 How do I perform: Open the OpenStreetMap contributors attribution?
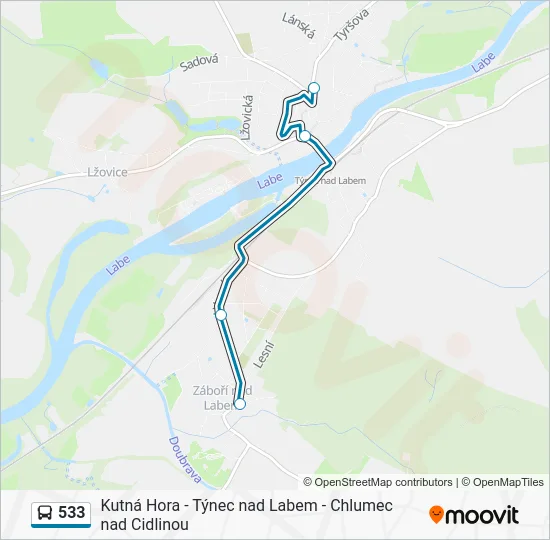click(x=378, y=482)
